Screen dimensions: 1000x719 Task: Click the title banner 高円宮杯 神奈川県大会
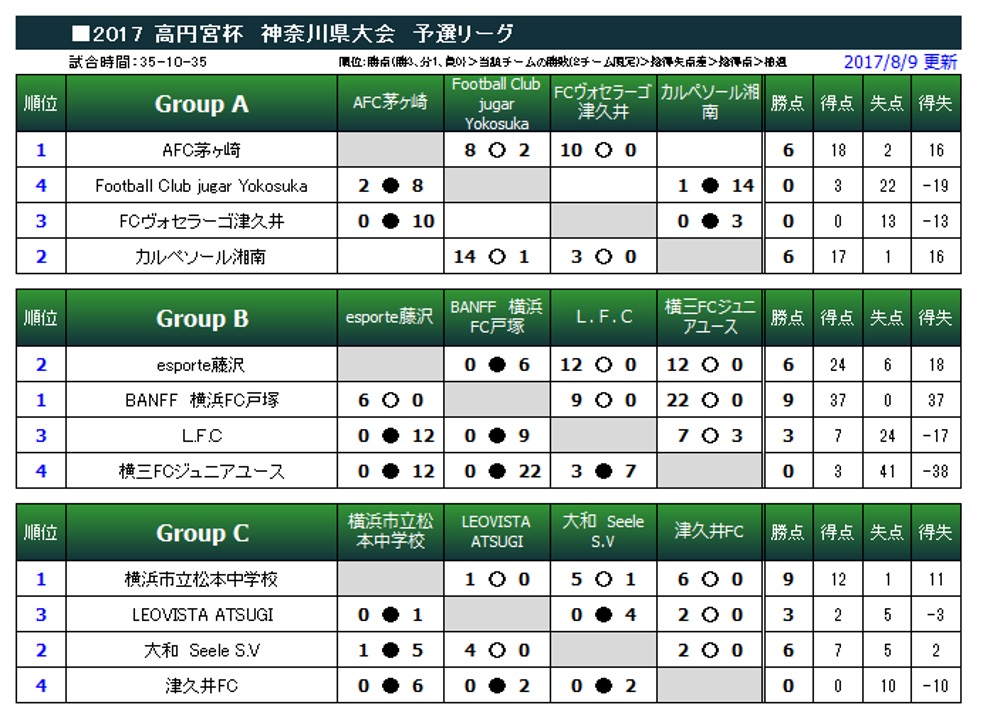[274, 33]
